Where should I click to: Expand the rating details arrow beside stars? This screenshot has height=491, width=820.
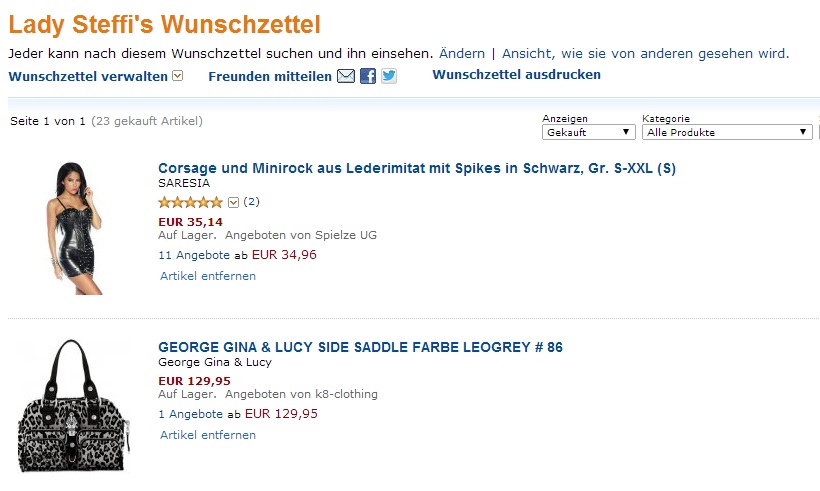coord(233,202)
